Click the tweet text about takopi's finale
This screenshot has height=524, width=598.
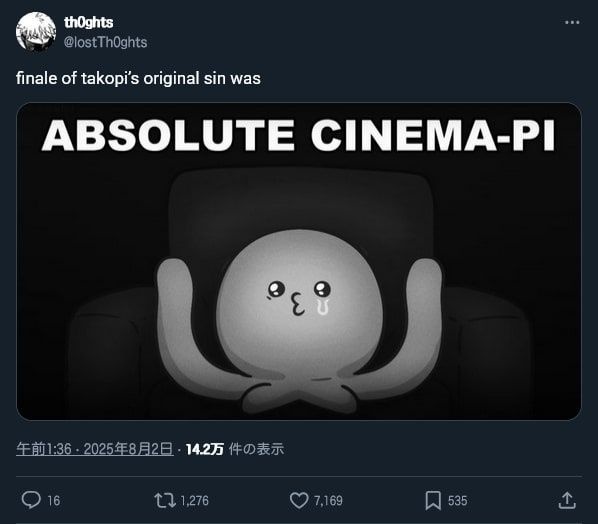tap(138, 79)
